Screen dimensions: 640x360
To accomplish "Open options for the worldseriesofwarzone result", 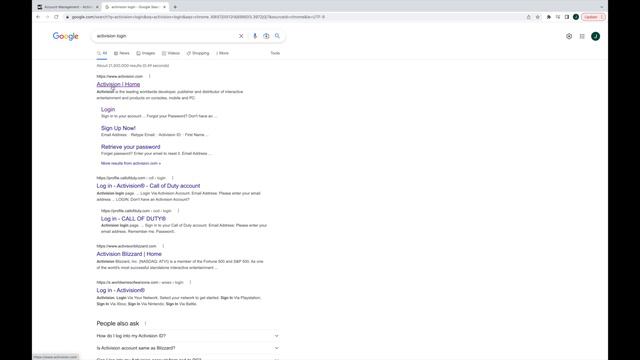I will click(x=190, y=282).
